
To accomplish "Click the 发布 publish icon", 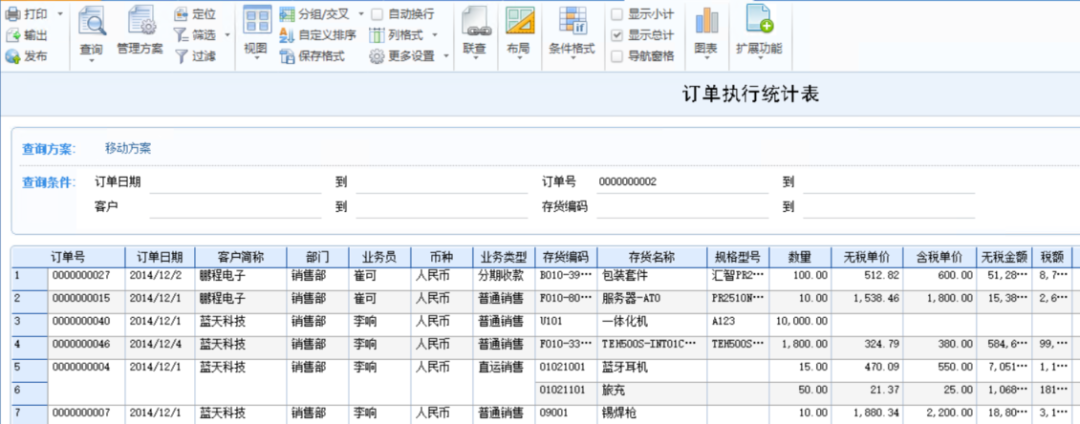I will click(x=13, y=56).
